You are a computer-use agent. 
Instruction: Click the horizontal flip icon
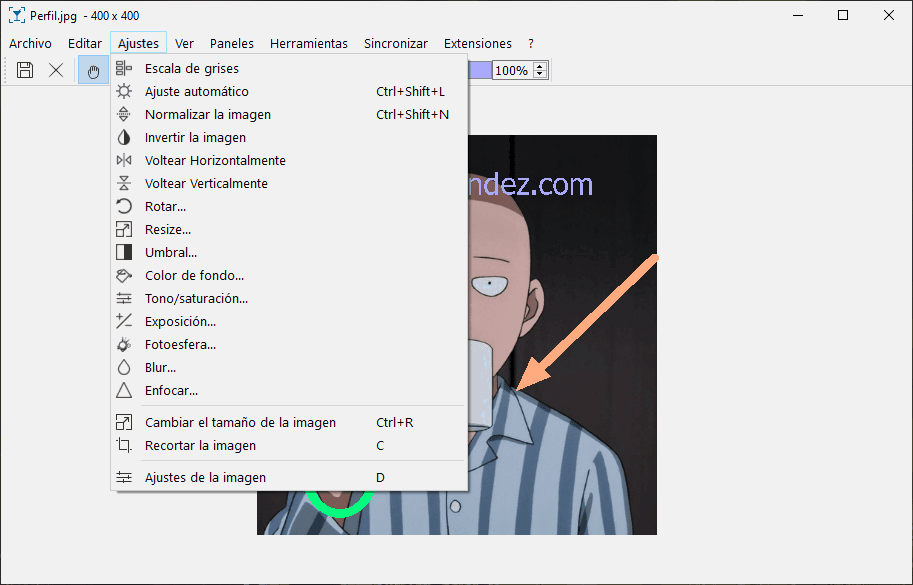(x=123, y=160)
